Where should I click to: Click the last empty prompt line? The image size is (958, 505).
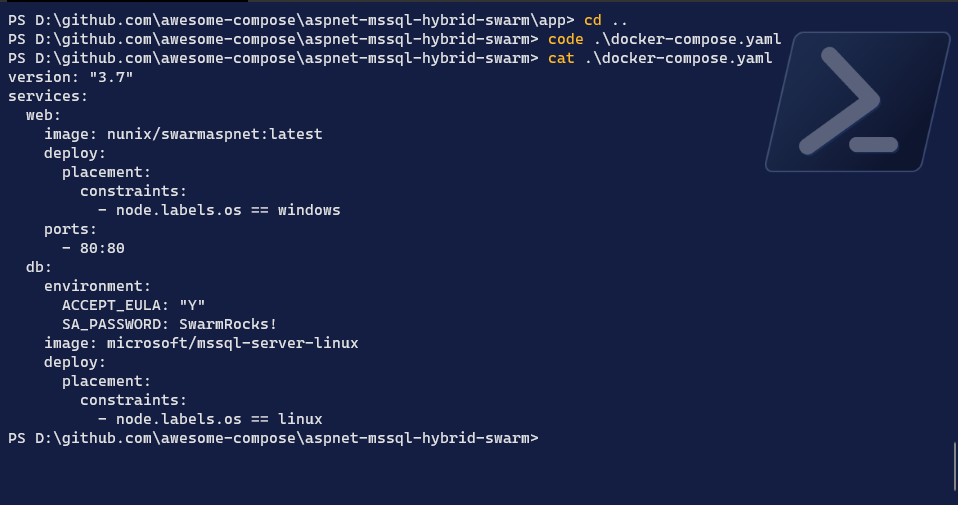[x=272, y=438]
